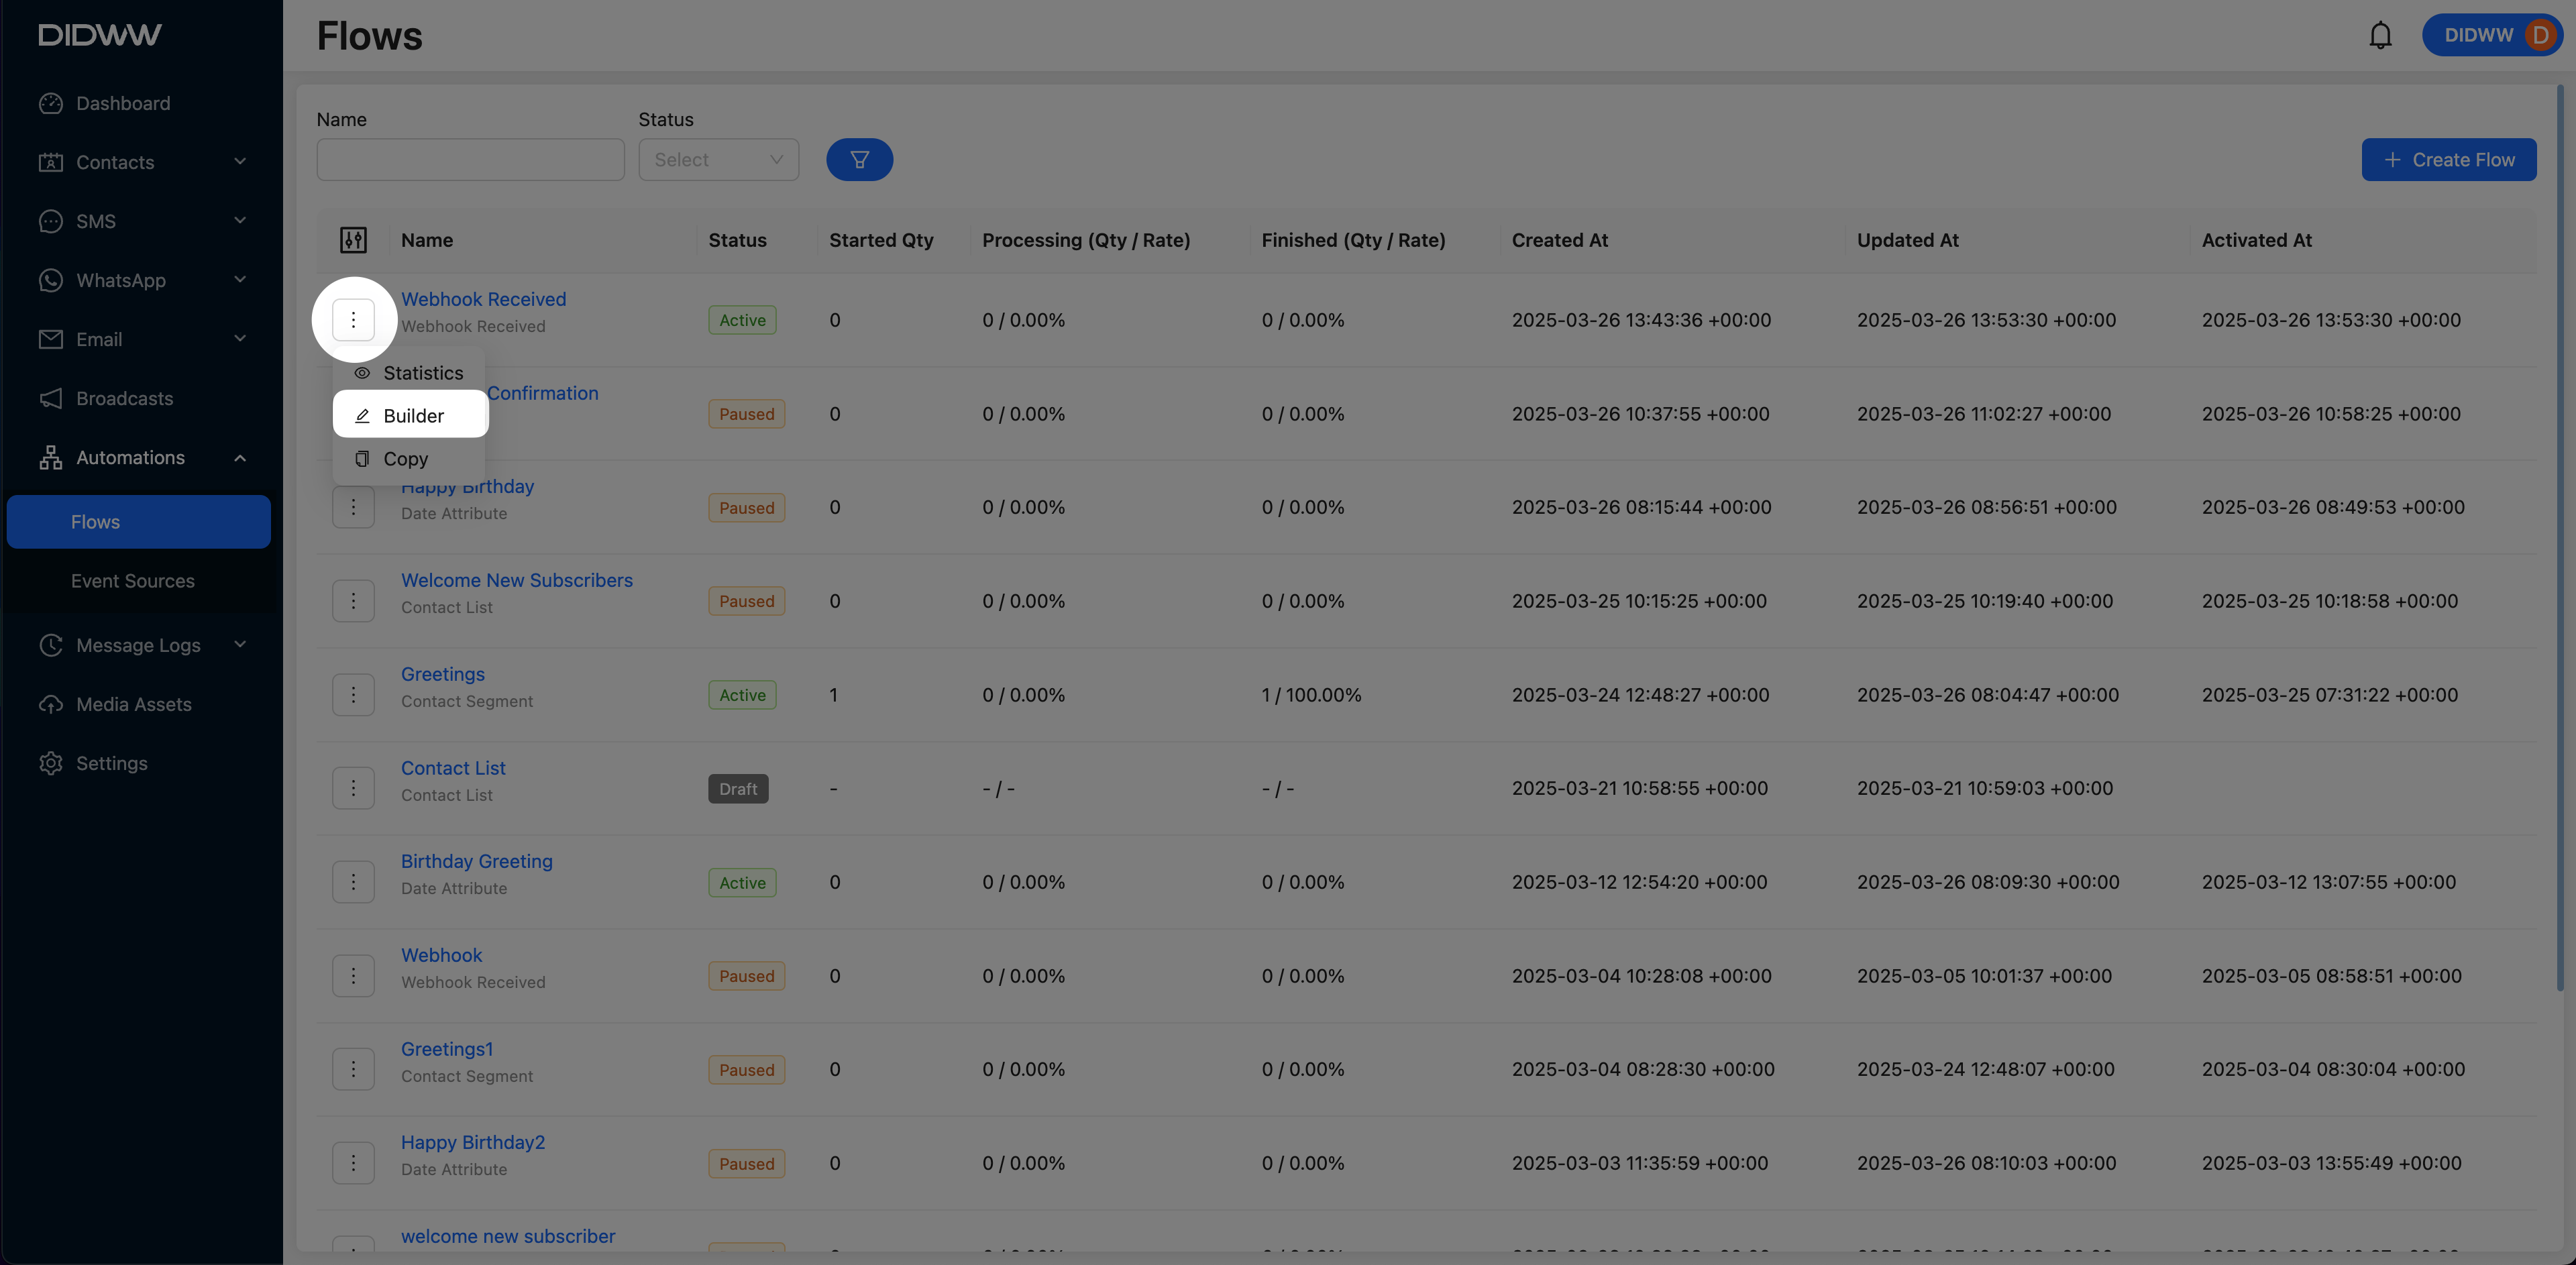Viewport: 2576px width, 1265px height.
Task: Click the Create Flow button
Action: [x=2448, y=160]
